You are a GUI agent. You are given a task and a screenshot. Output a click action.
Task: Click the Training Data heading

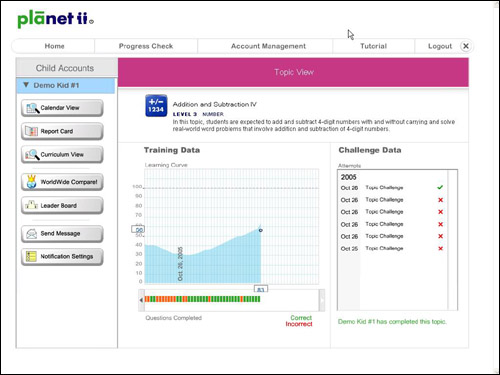[172, 150]
